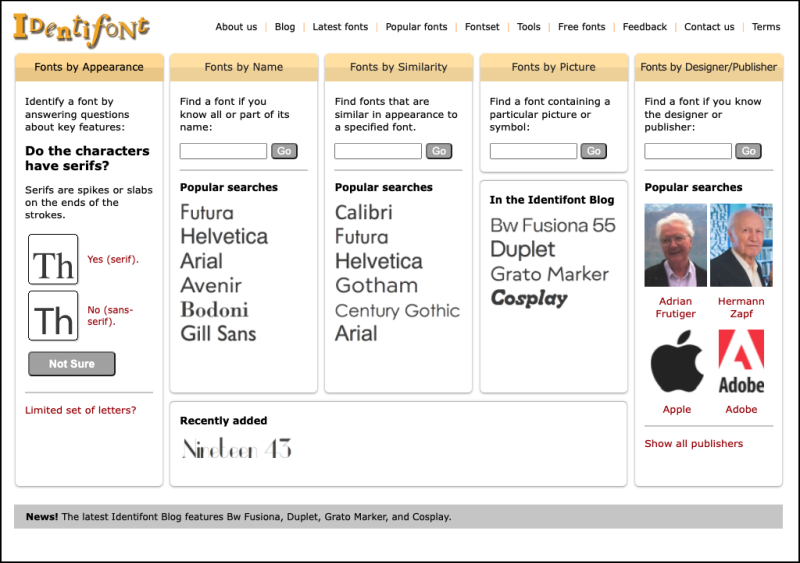Open Gotham in similarity popular searches
800x563 pixels.
[377, 285]
